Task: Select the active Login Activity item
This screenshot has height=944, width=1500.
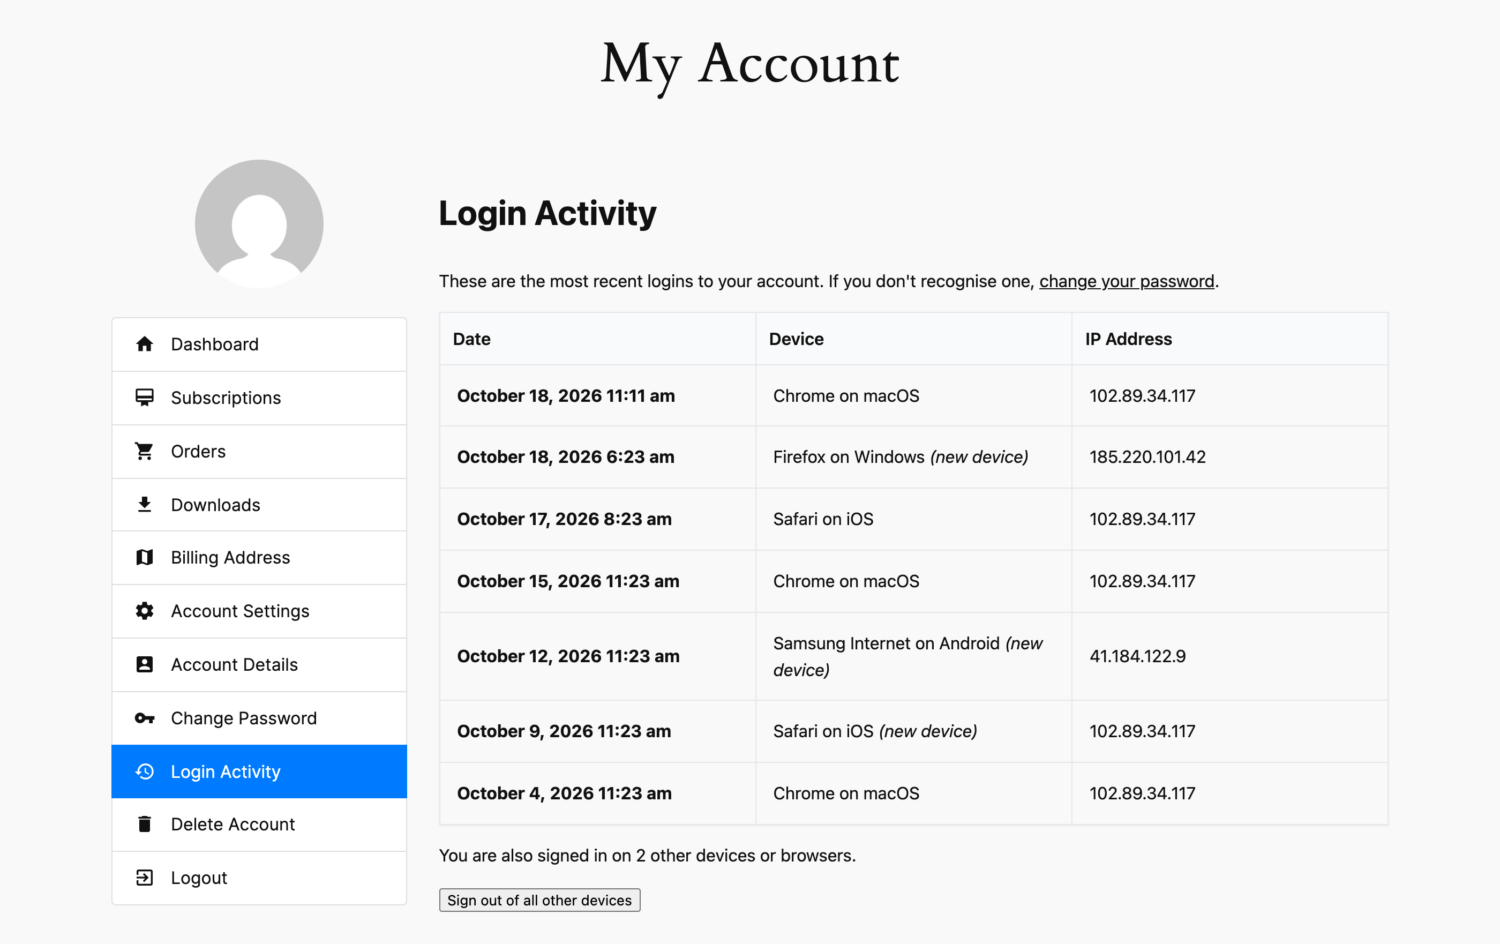Action: [259, 772]
